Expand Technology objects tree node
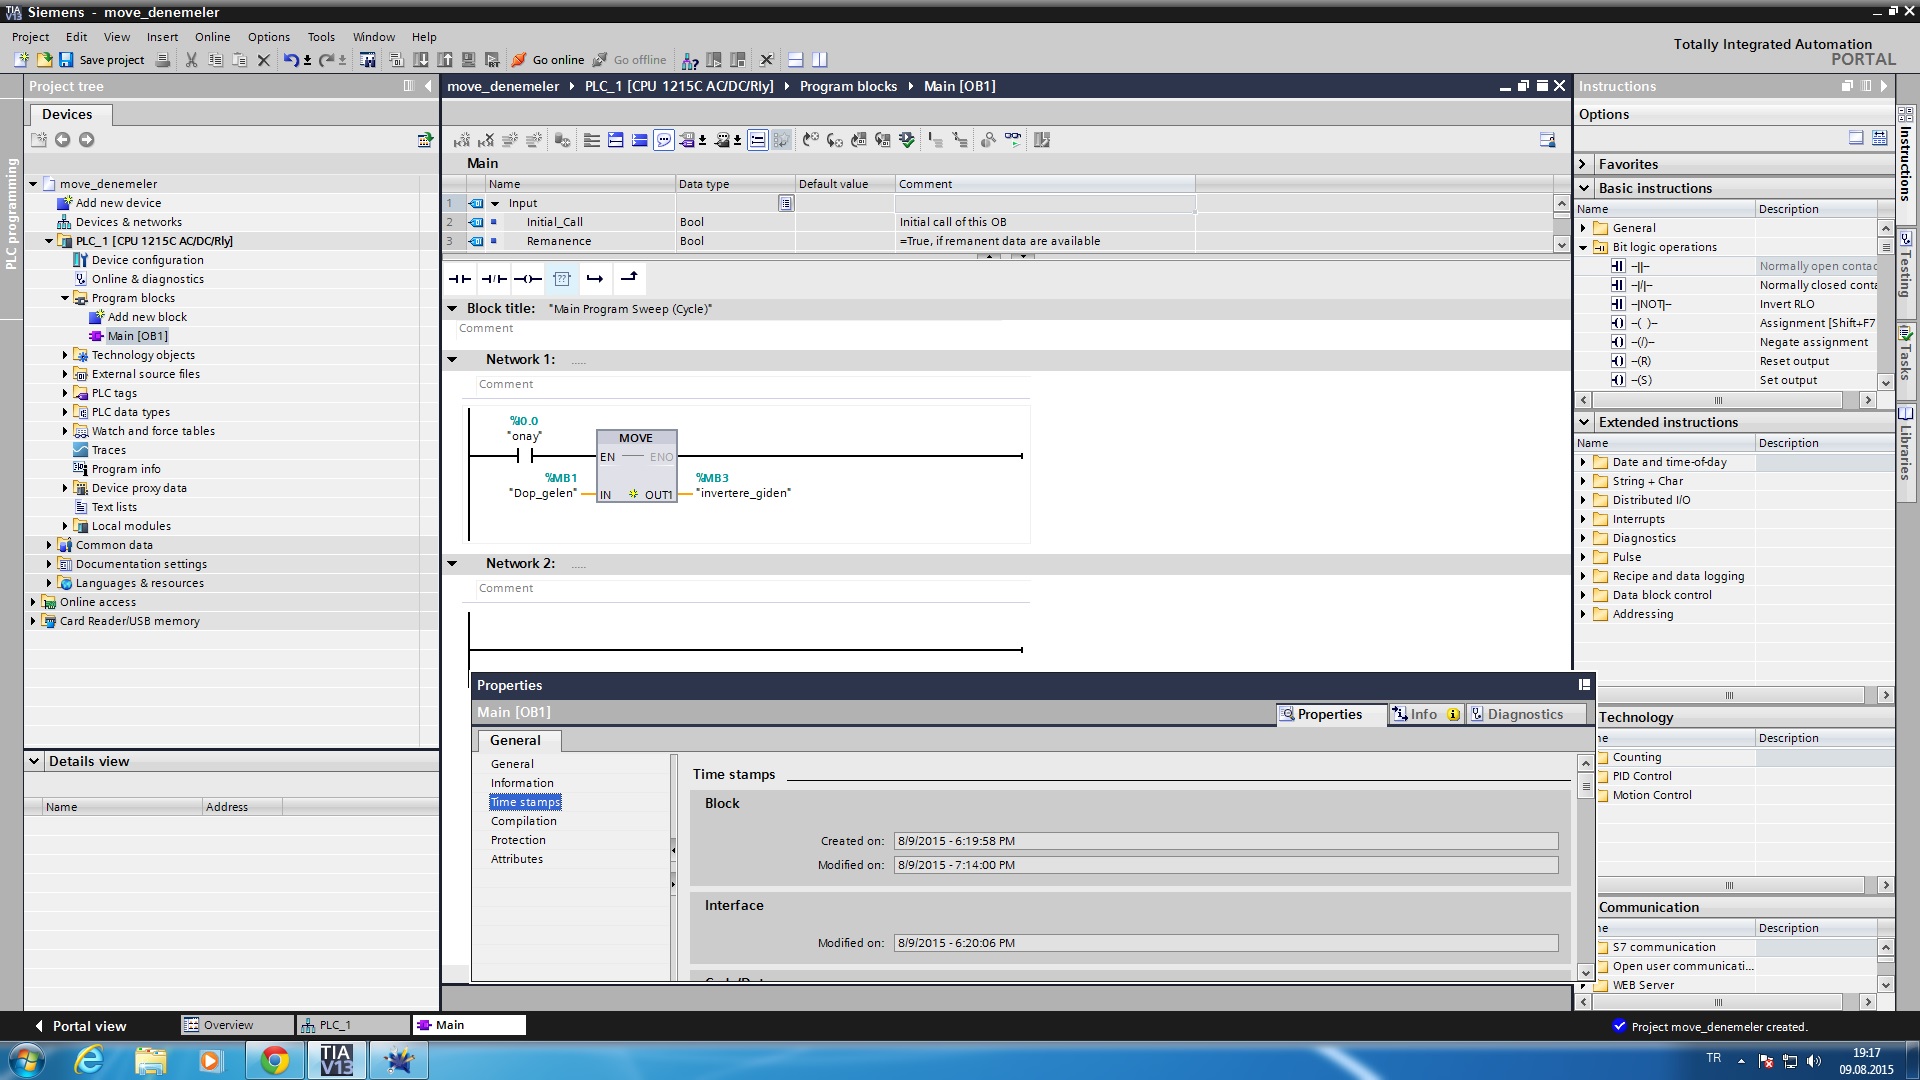 (65, 355)
